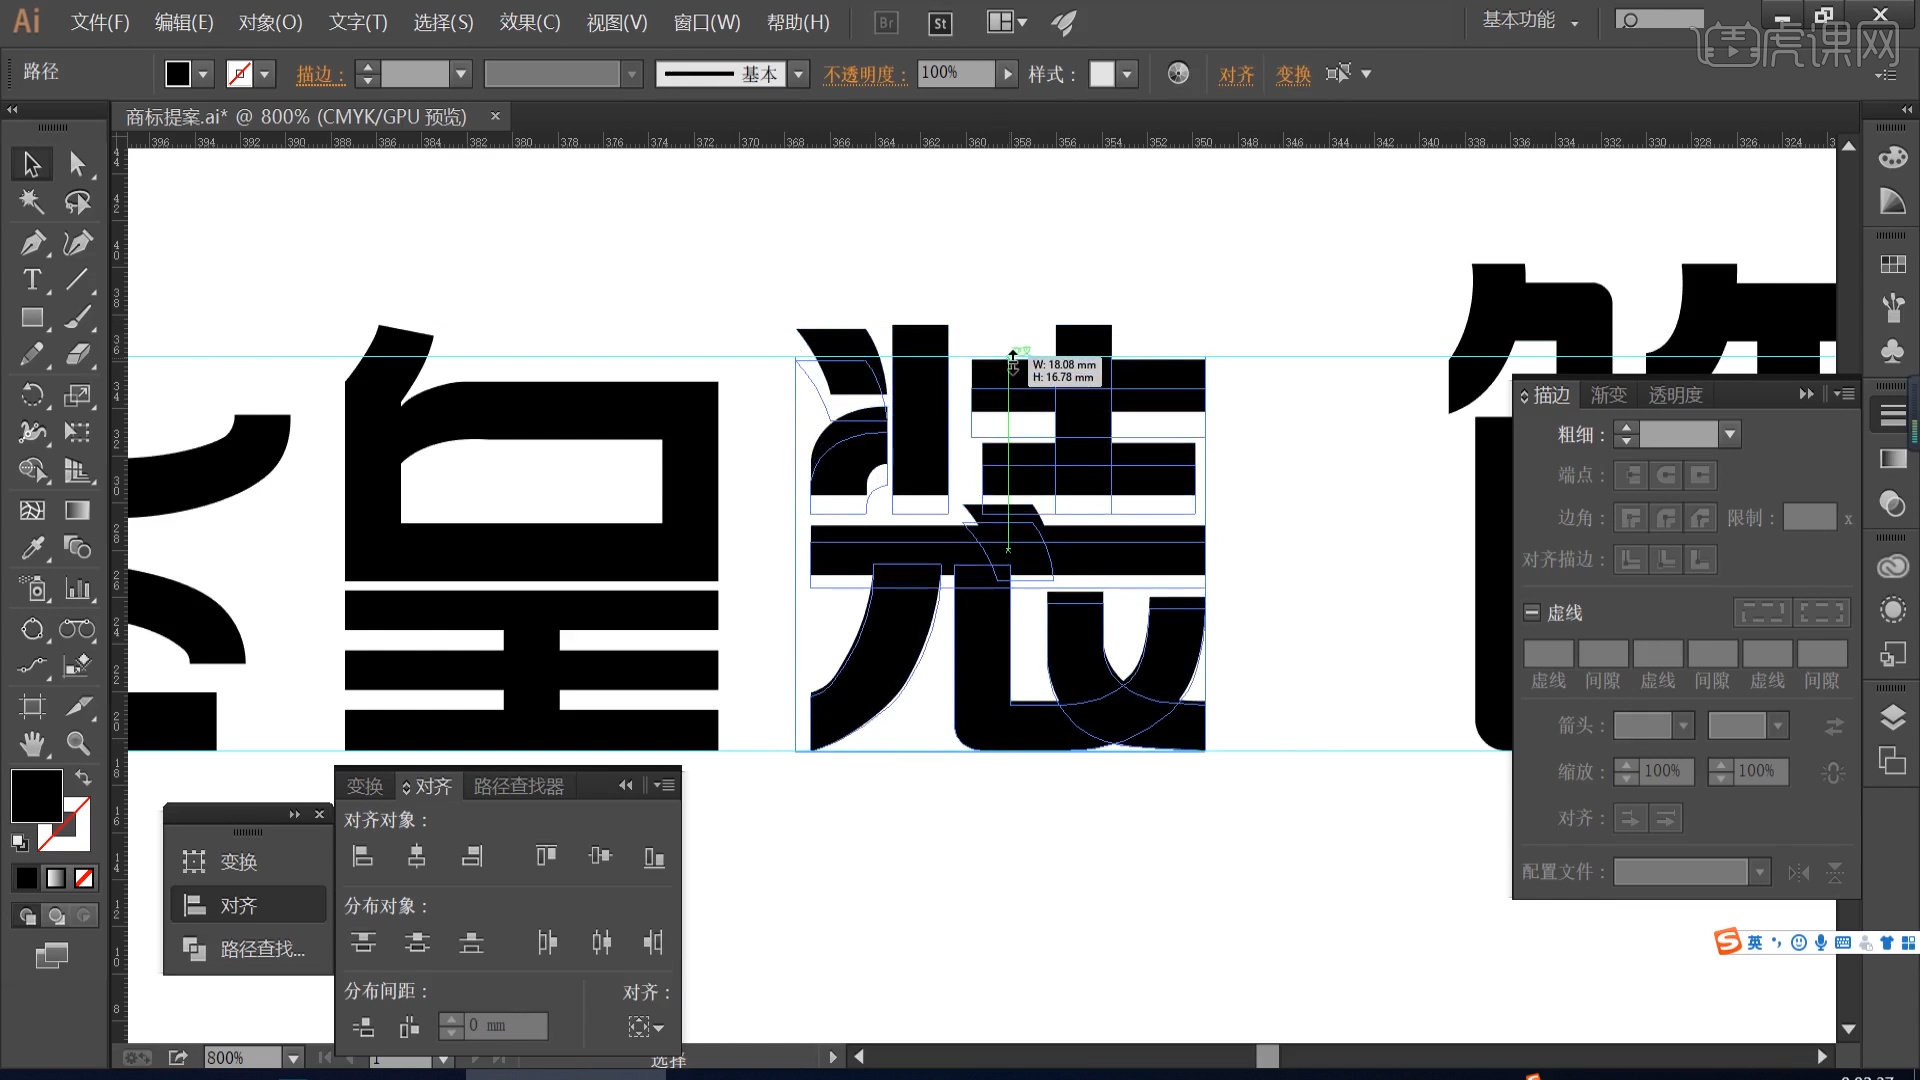This screenshot has width=1920, height=1080.
Task: Select the Pen tool
Action: [x=32, y=242]
